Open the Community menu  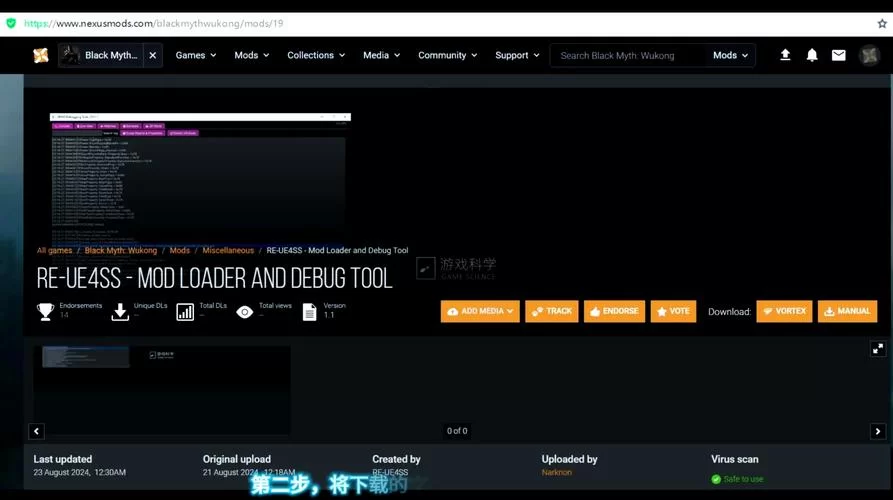(447, 56)
